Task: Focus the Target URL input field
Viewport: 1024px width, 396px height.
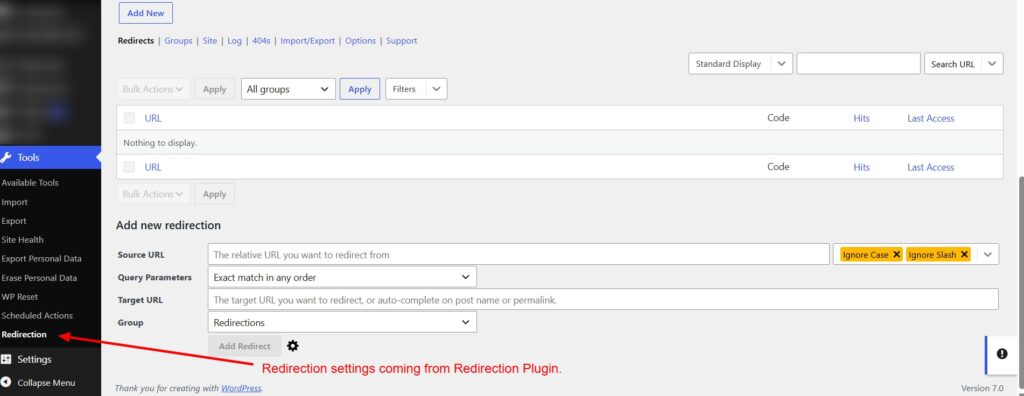Action: point(603,299)
